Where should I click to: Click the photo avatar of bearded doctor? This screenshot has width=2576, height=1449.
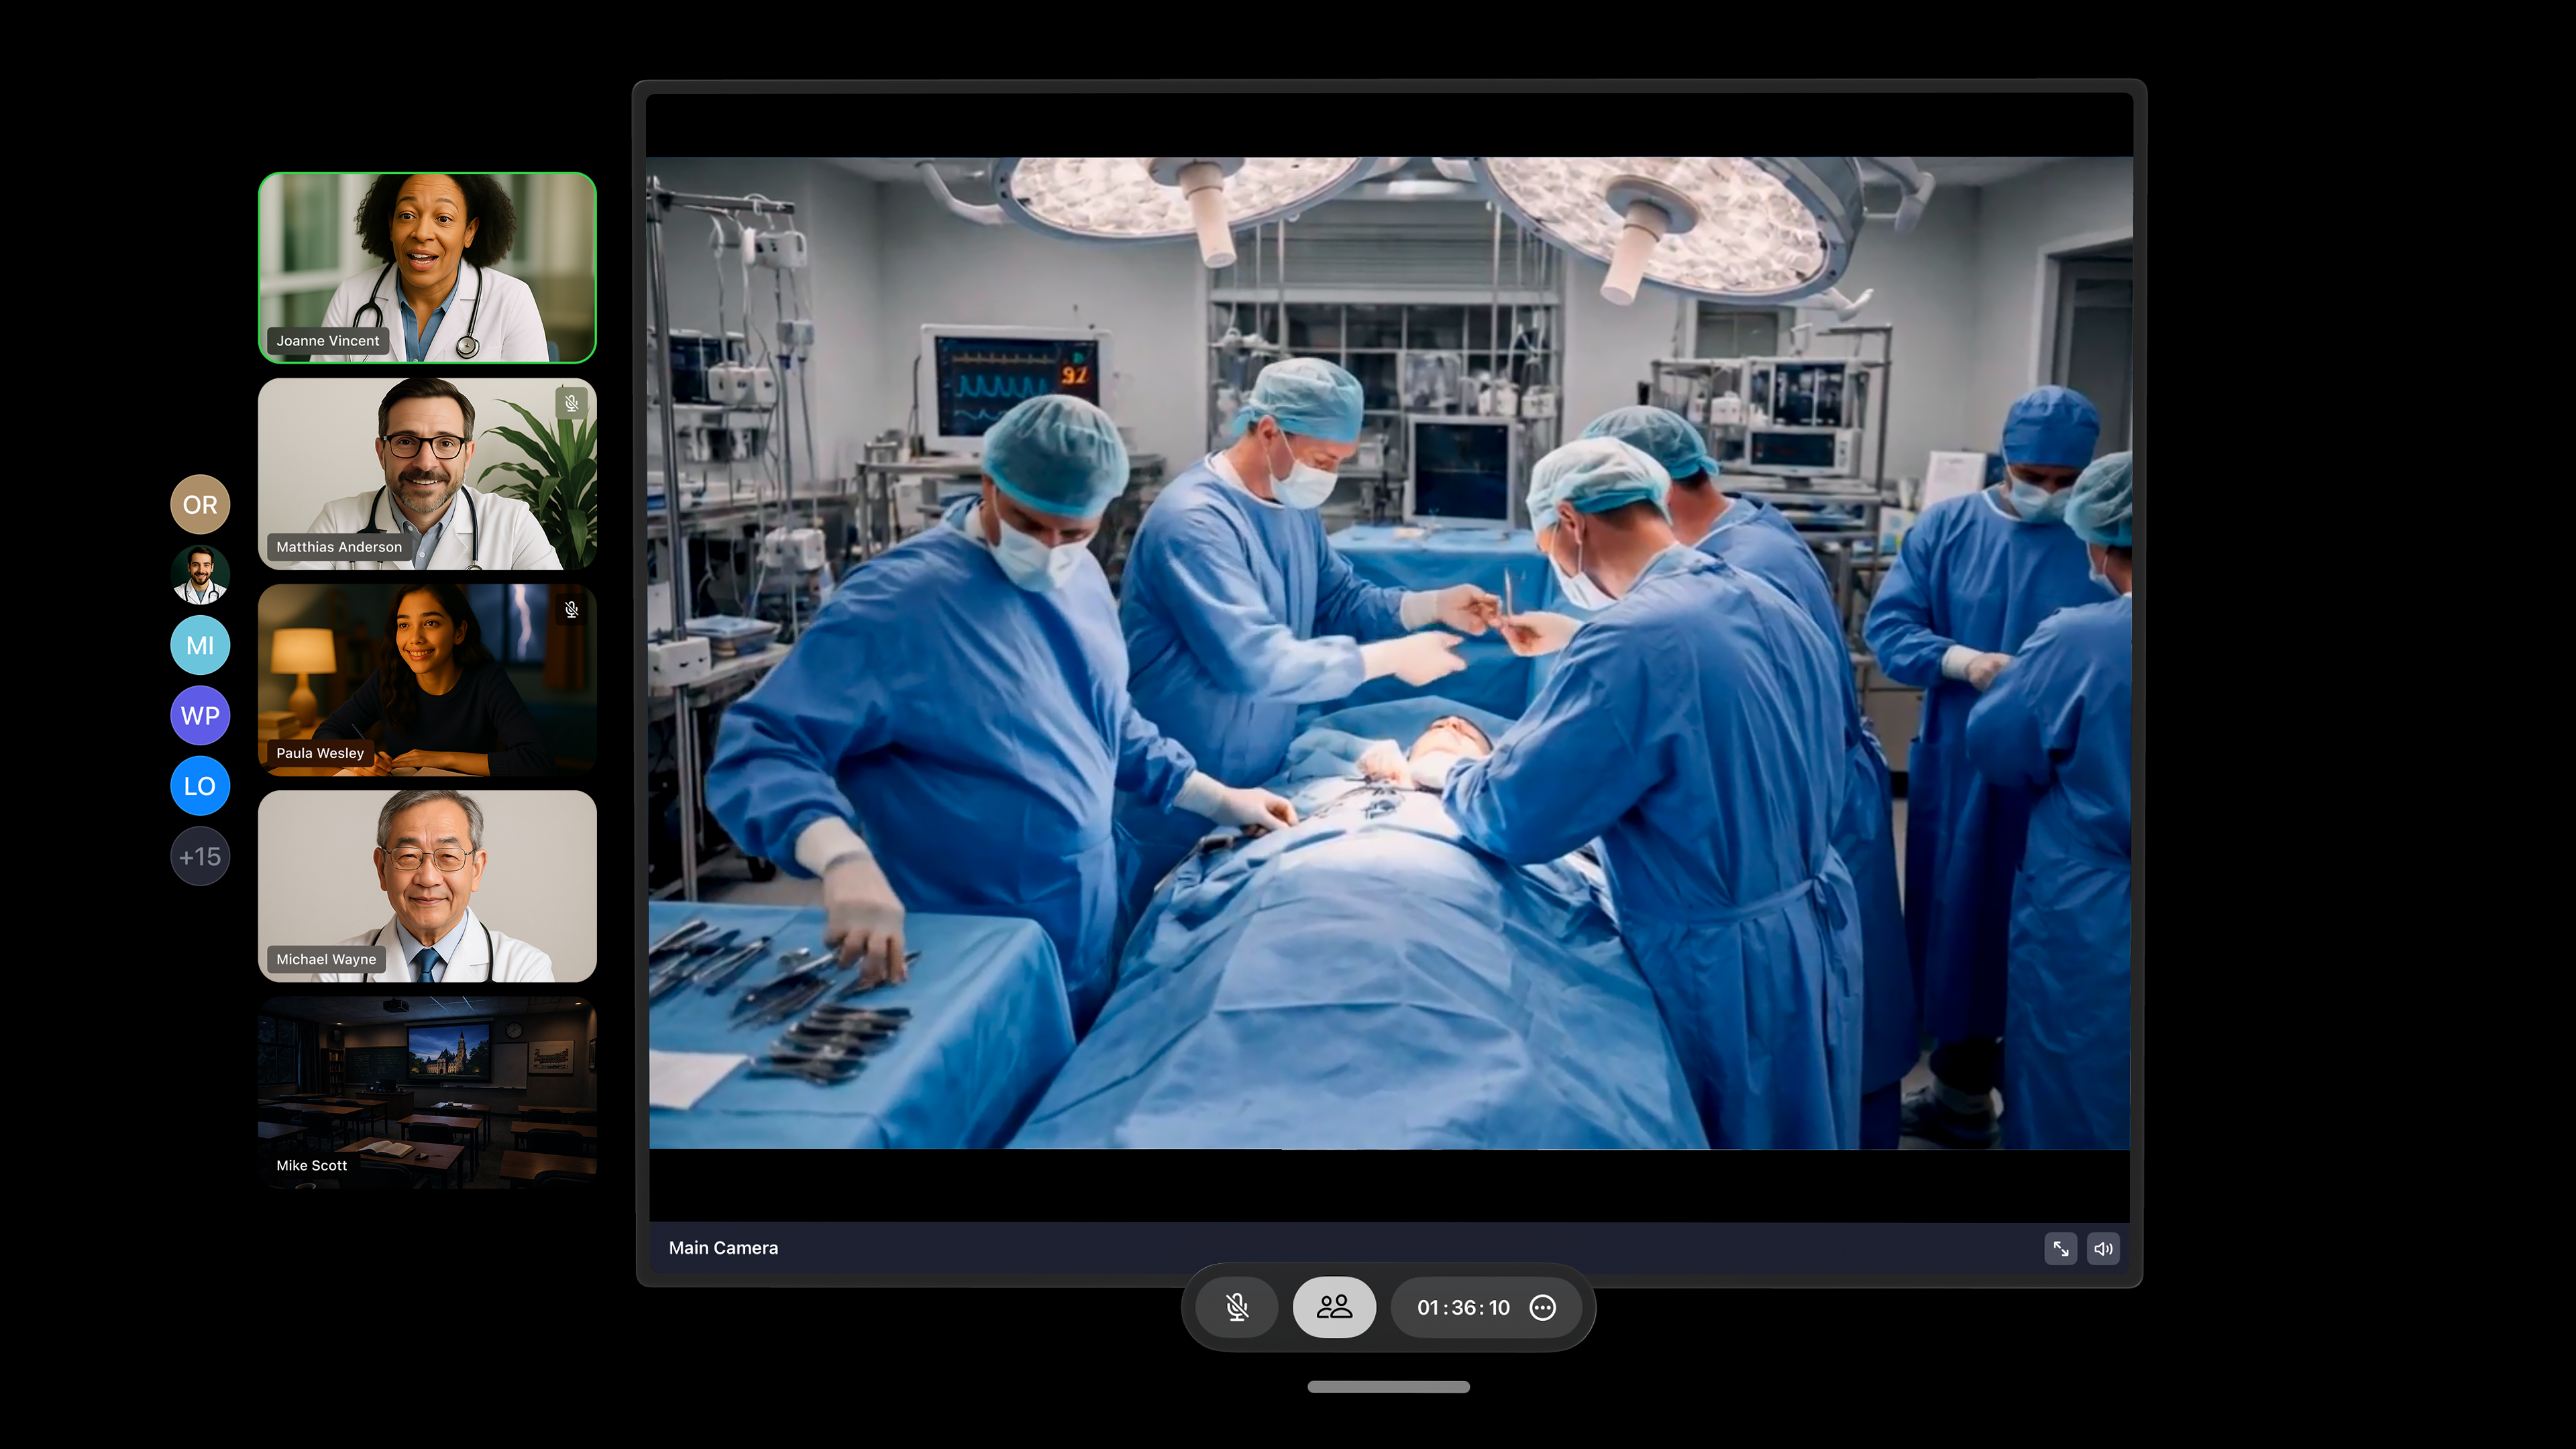[200, 575]
